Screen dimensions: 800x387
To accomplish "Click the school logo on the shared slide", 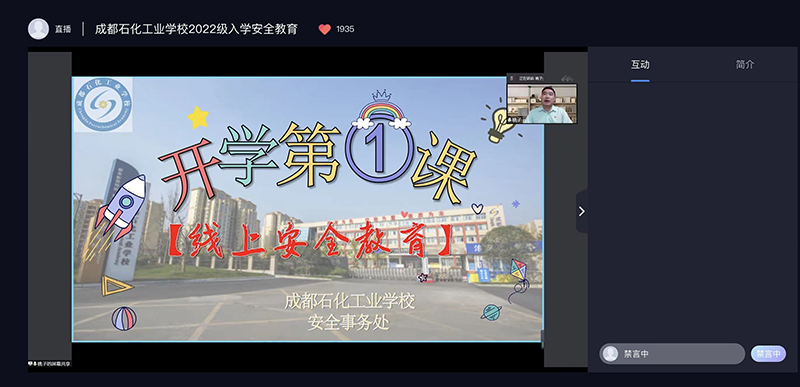I will pyautogui.click(x=103, y=104).
